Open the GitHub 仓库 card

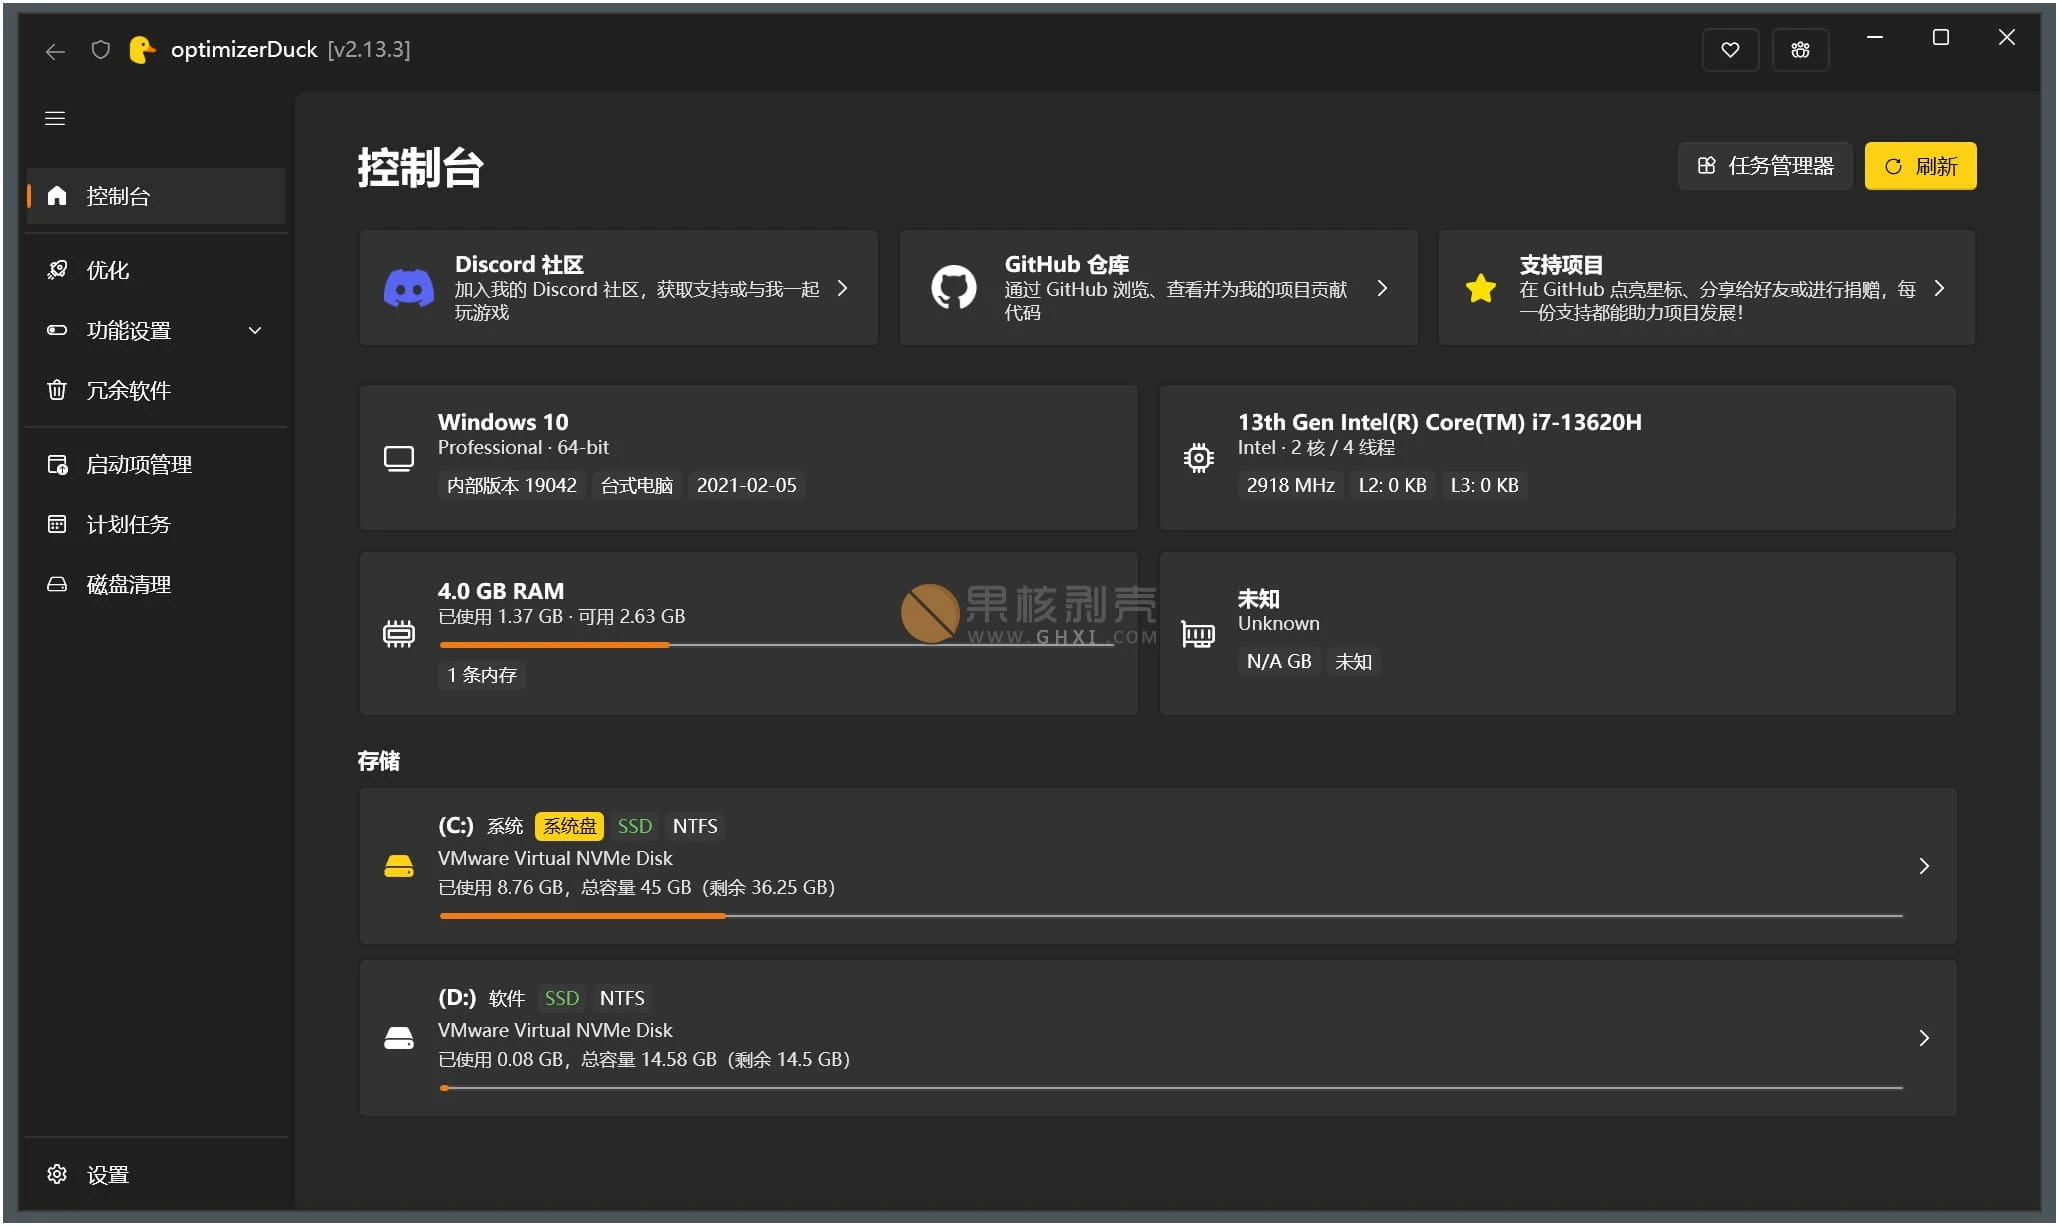pyautogui.click(x=1158, y=288)
